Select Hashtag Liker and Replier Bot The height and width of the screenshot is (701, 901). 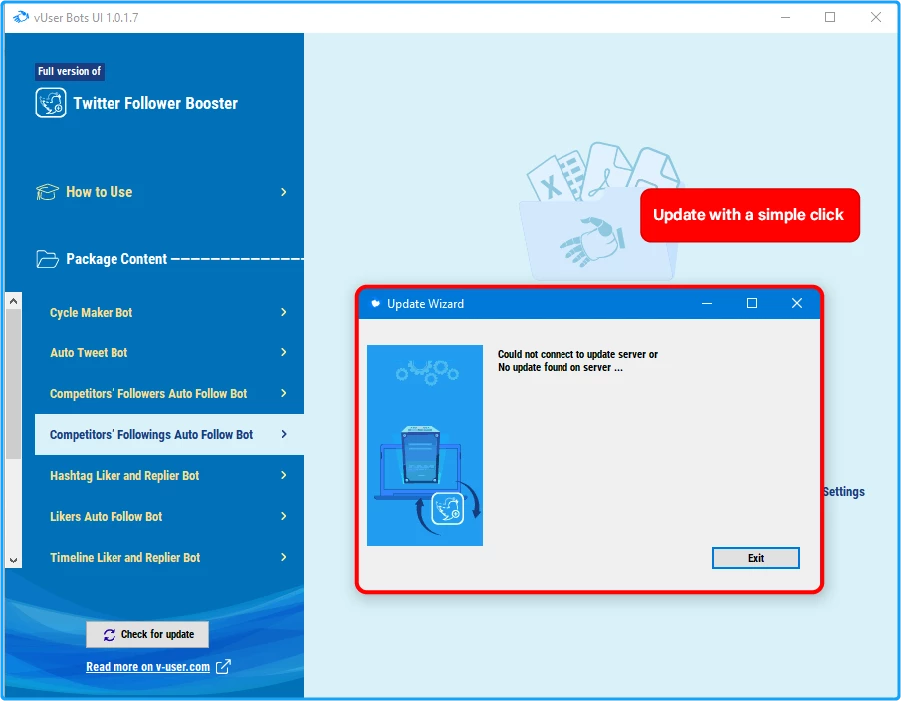(x=169, y=475)
